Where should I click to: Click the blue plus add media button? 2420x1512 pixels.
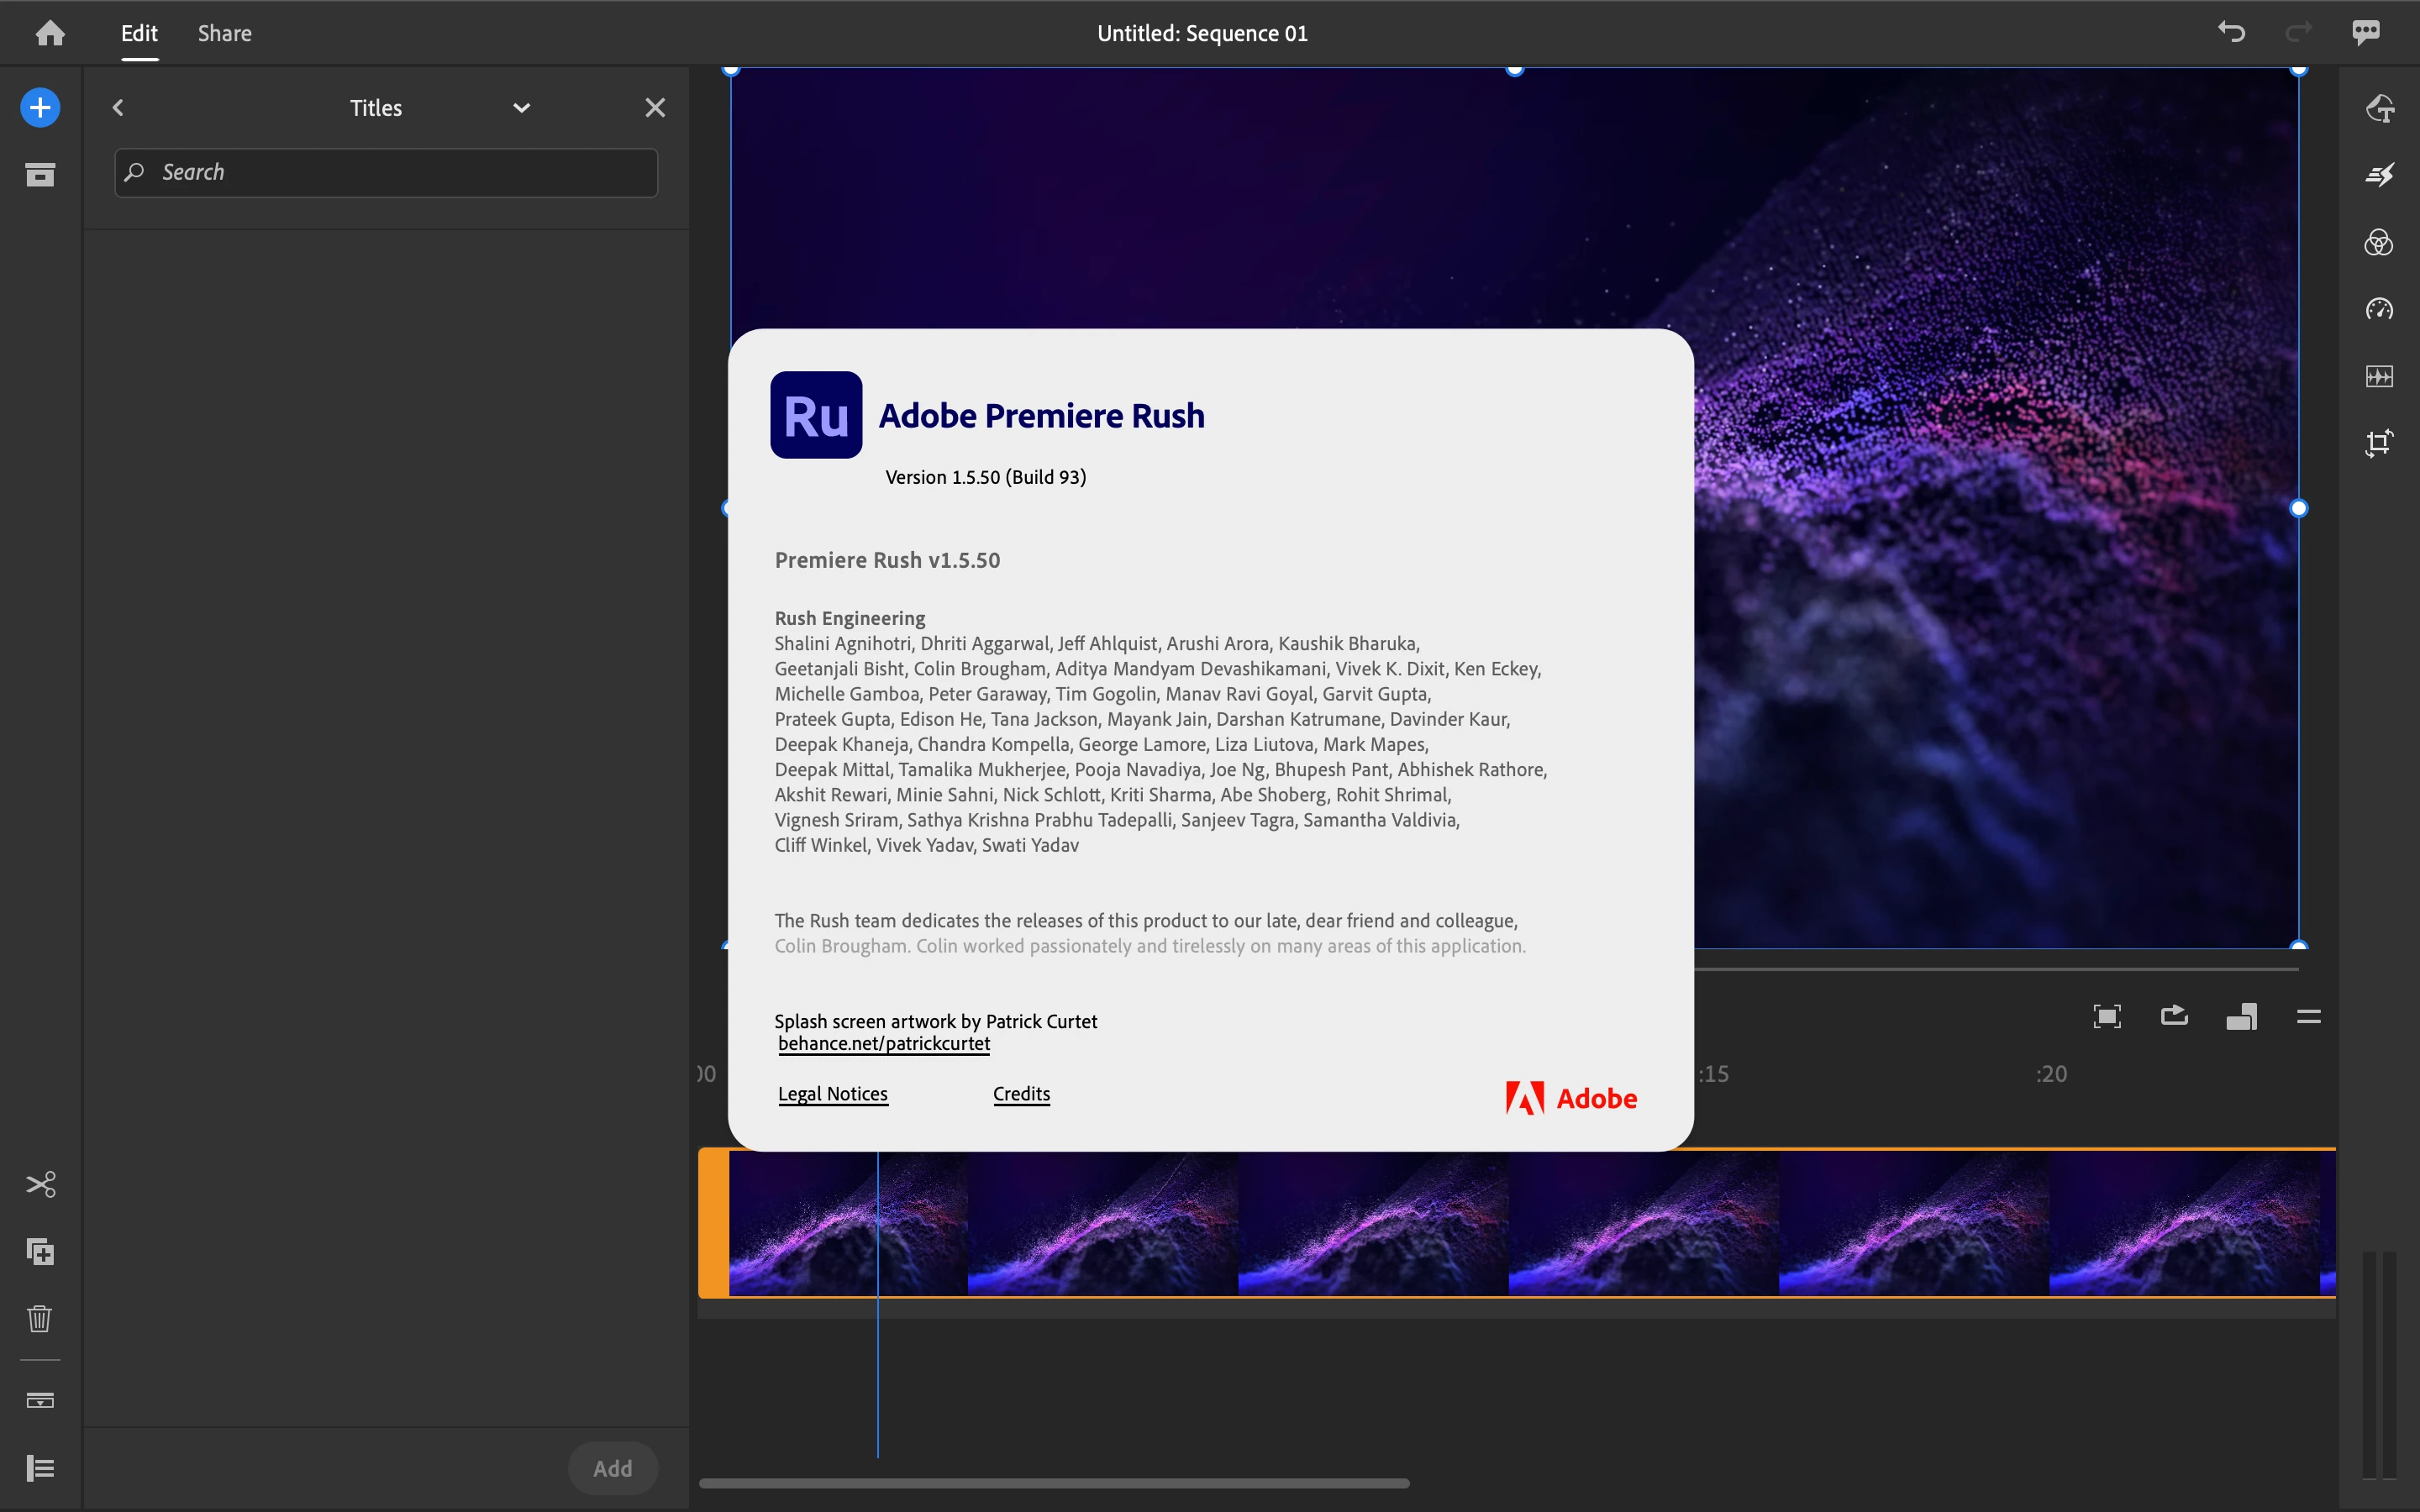40,108
